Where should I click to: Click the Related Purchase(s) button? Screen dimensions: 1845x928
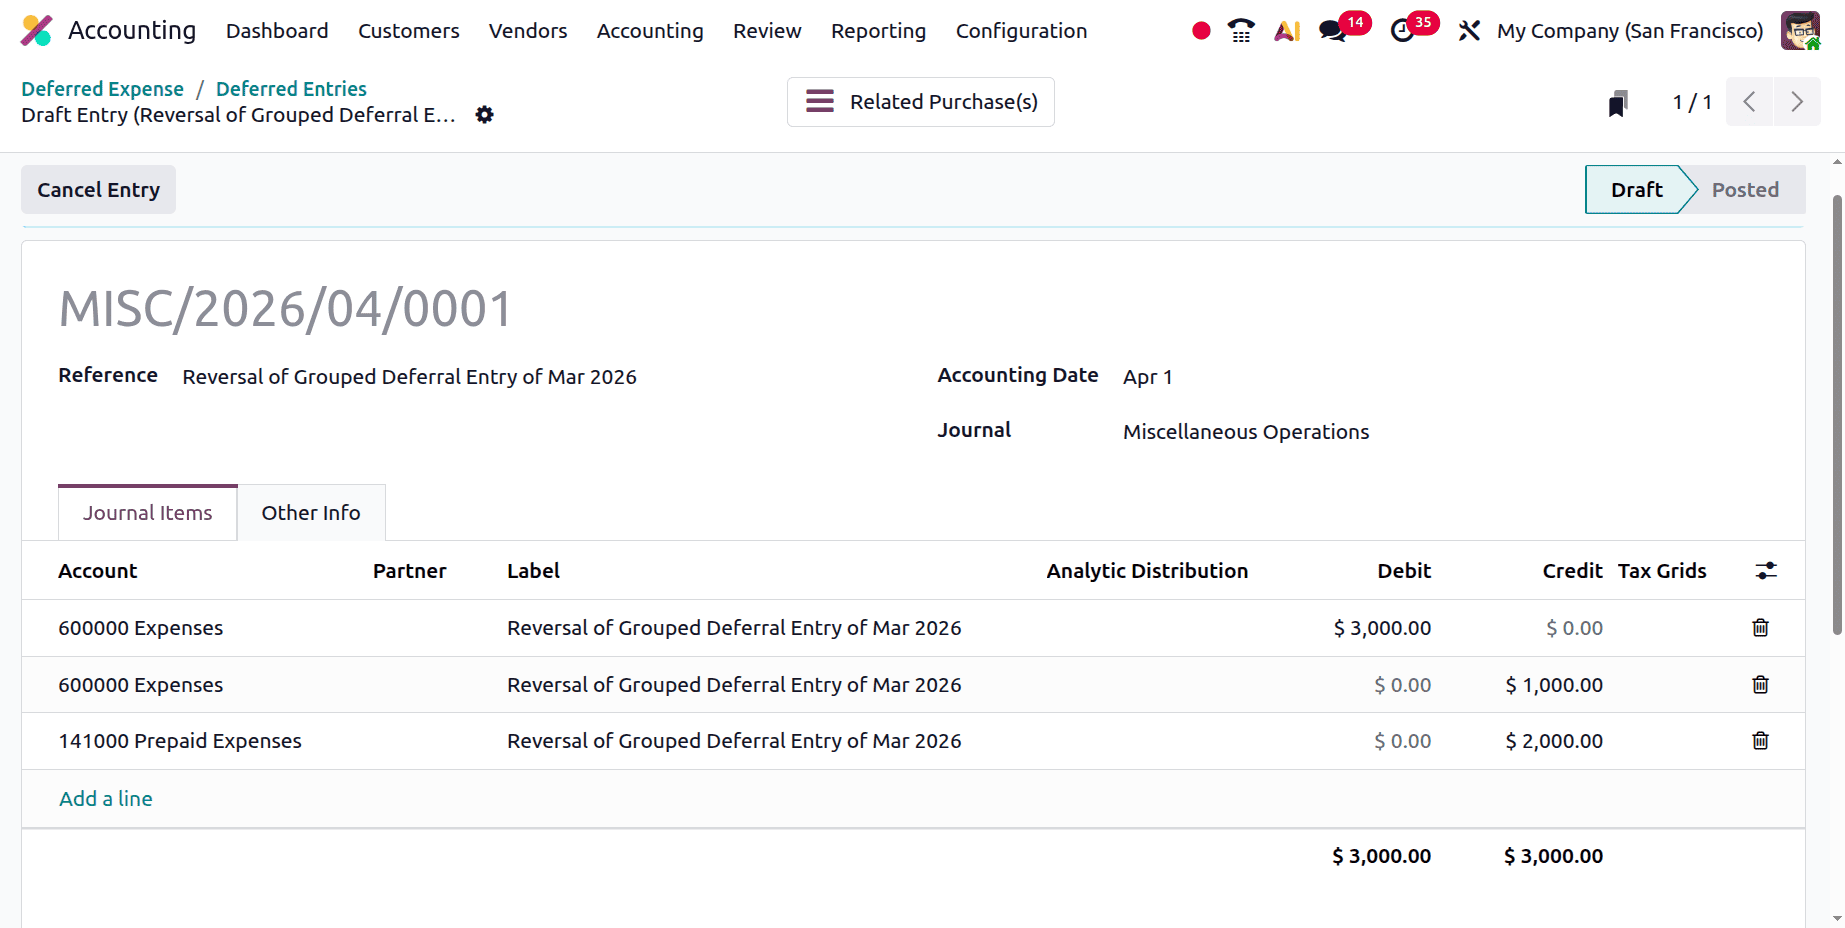point(921,102)
